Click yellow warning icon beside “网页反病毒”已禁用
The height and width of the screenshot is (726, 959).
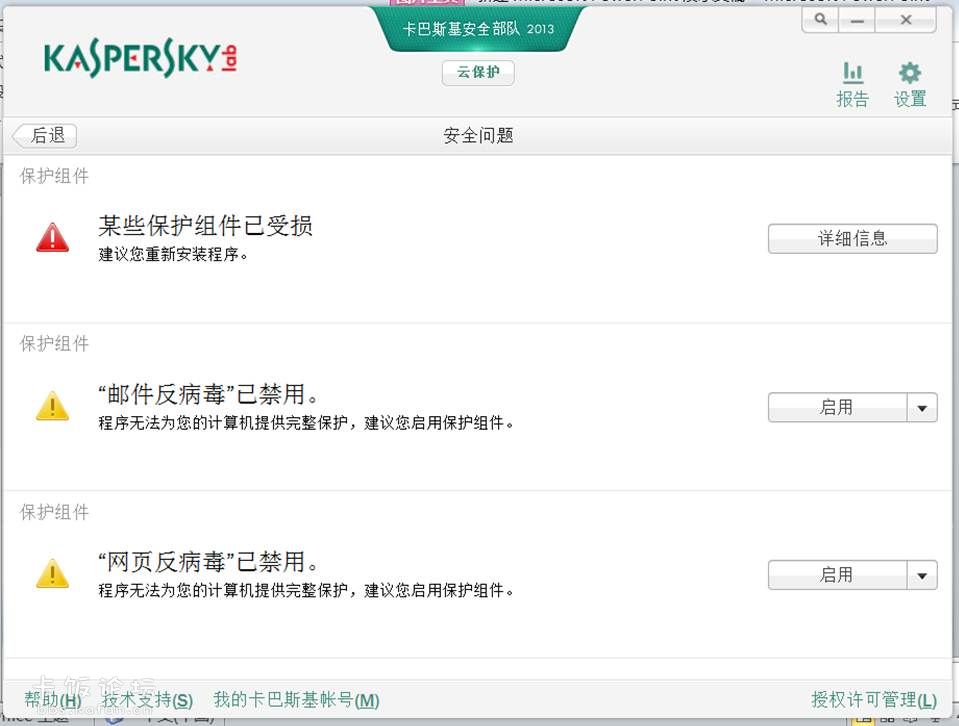point(53,573)
